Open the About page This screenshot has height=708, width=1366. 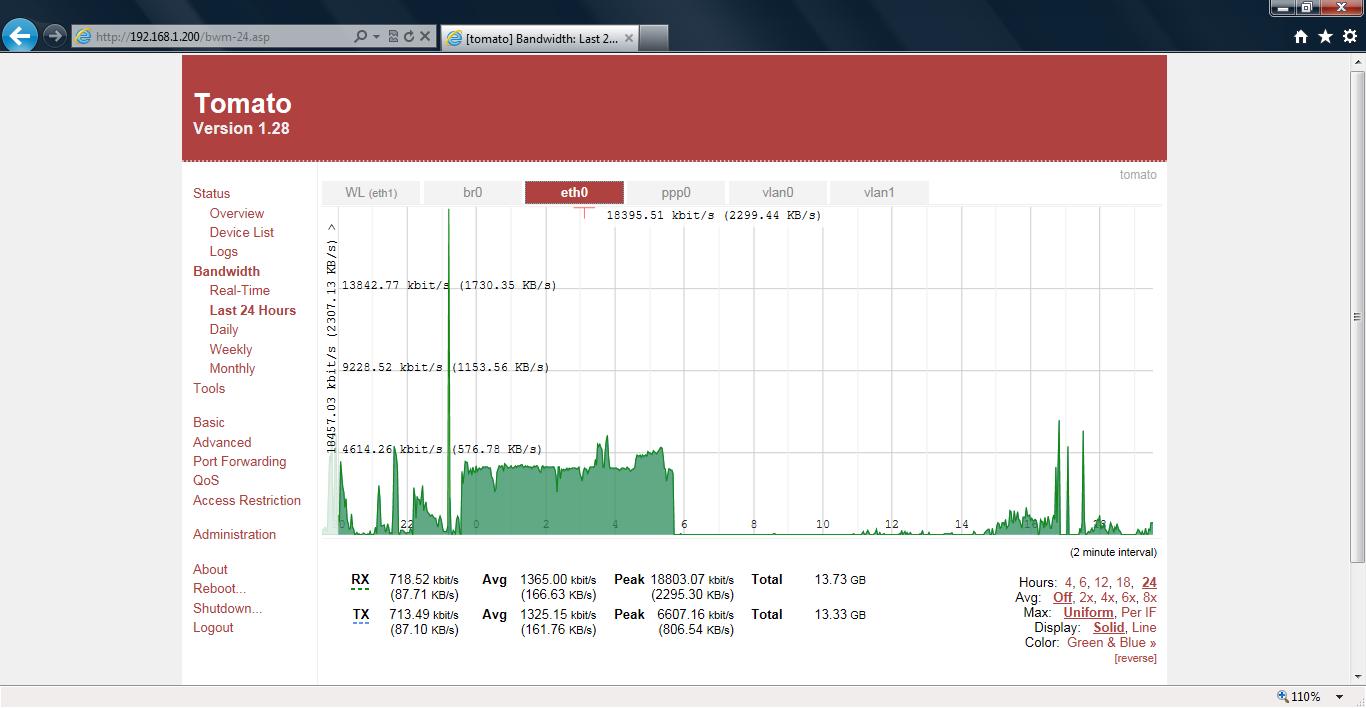click(x=210, y=569)
